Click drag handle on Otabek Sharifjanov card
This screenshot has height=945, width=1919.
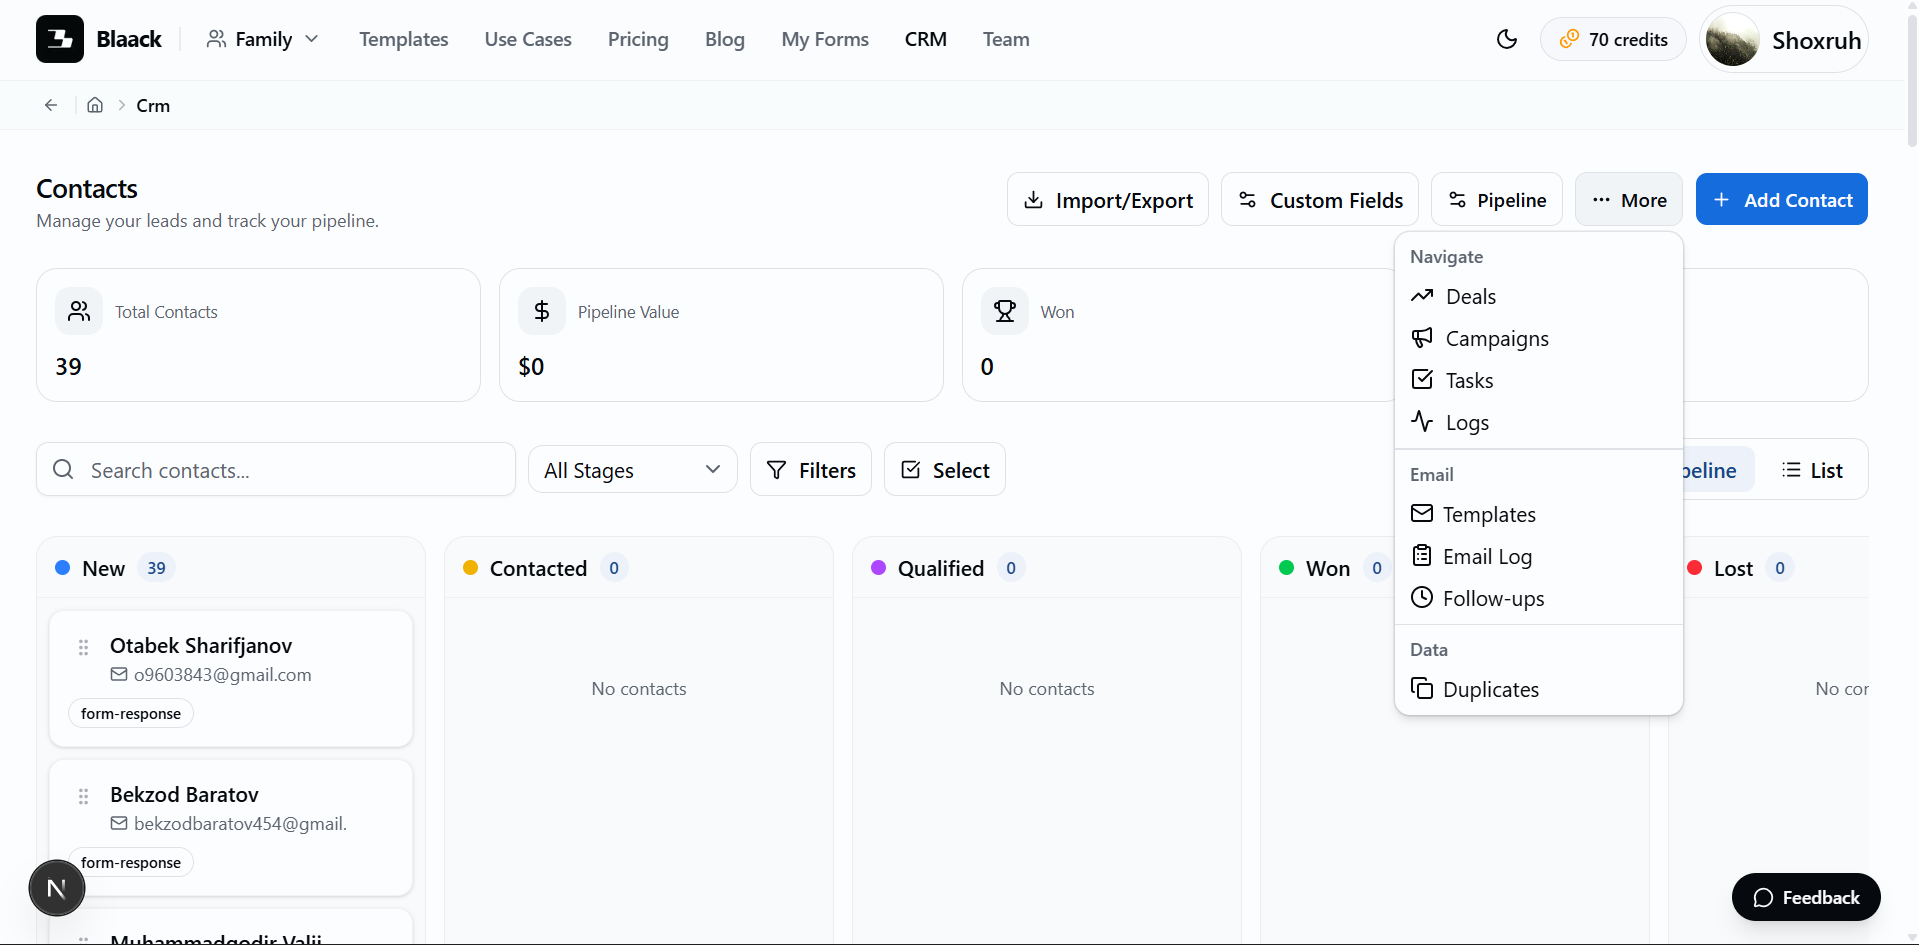click(x=84, y=647)
